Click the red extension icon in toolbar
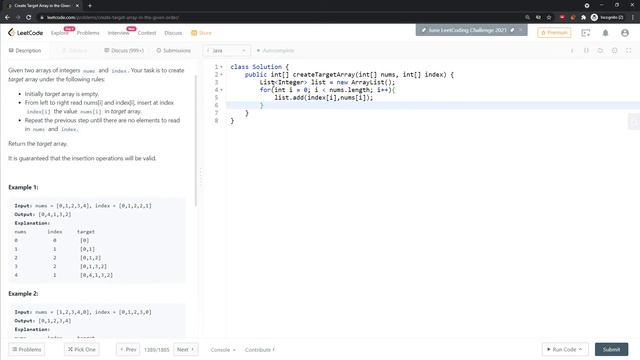The width and height of the screenshot is (640, 360). click(x=562, y=17)
